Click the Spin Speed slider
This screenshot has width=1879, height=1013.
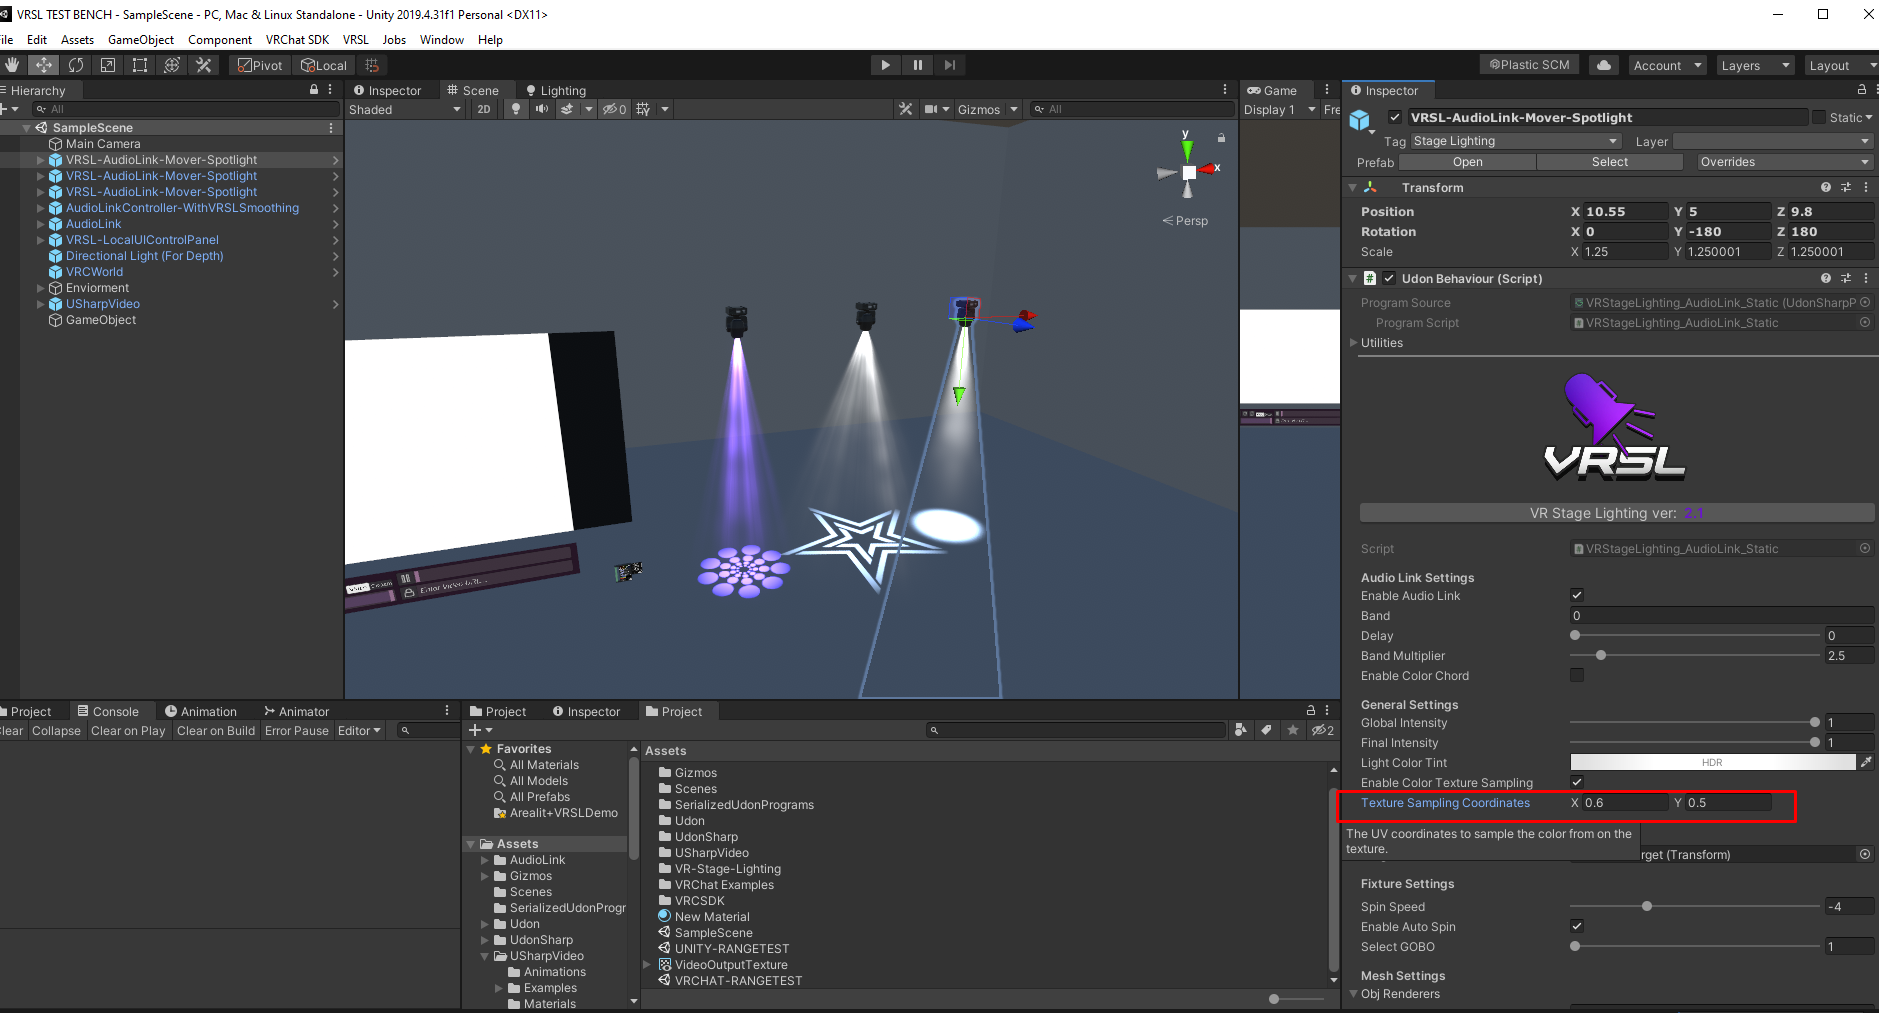[1695, 906]
